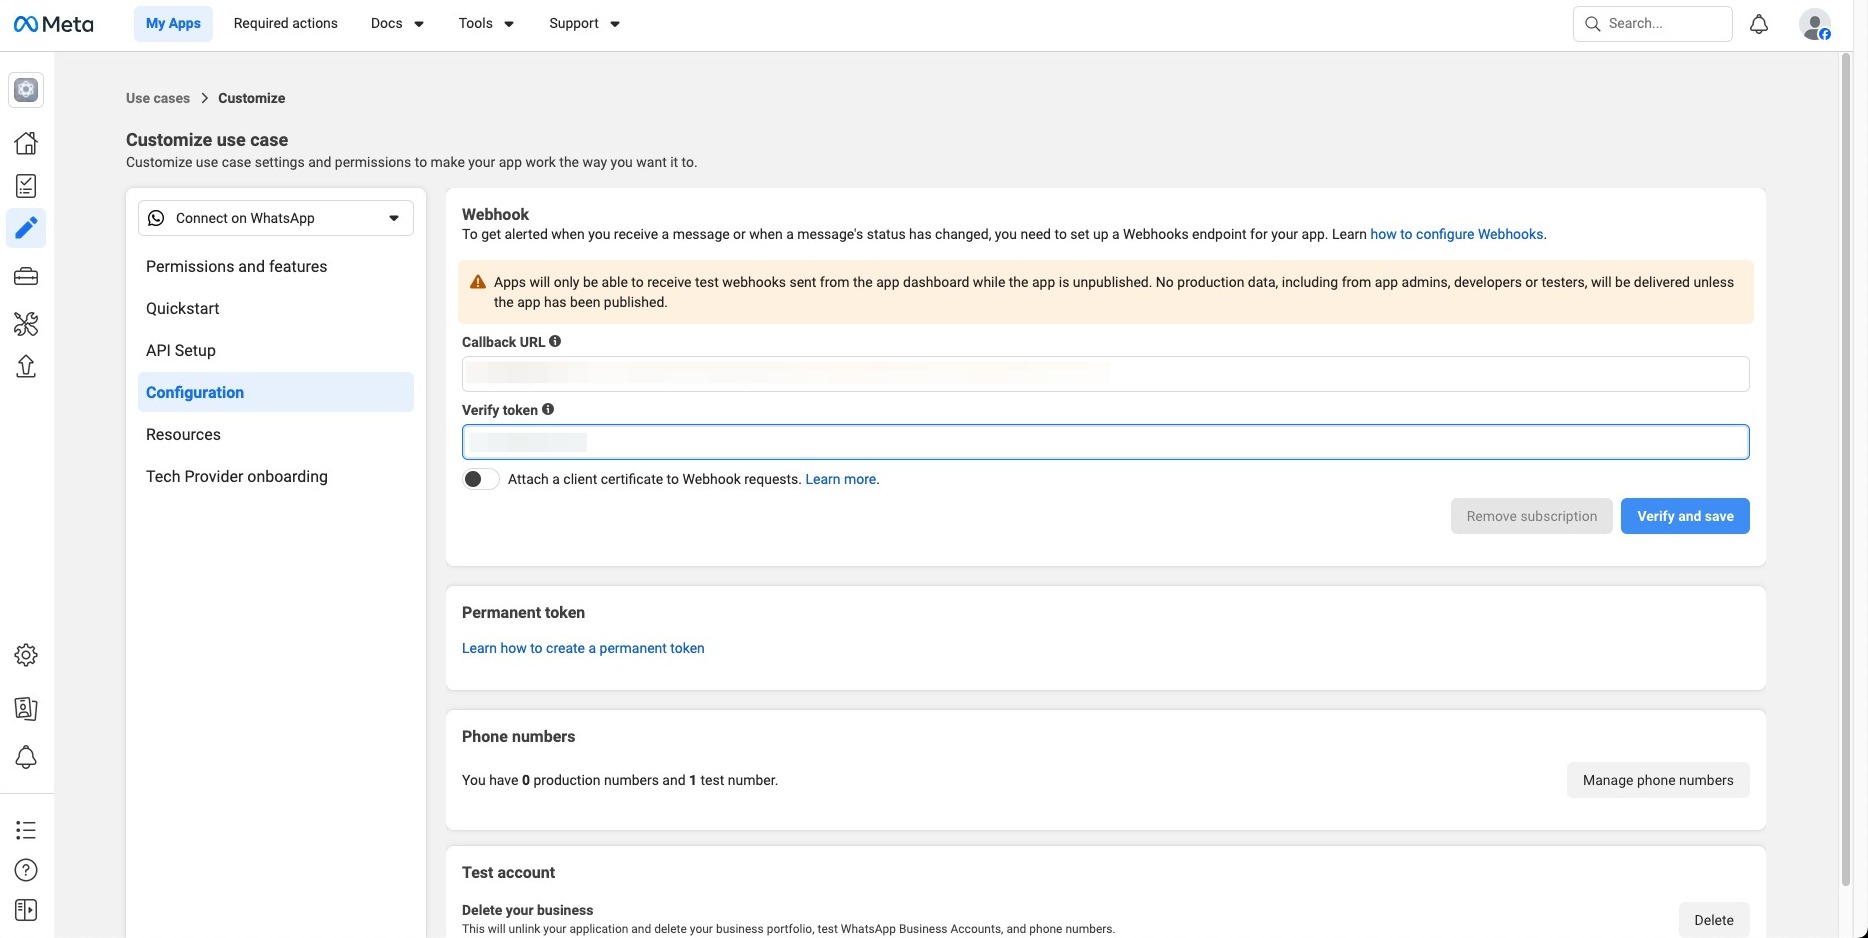Go to Permissions and features
Viewport: 1868px width, 938px height.
point(237,266)
